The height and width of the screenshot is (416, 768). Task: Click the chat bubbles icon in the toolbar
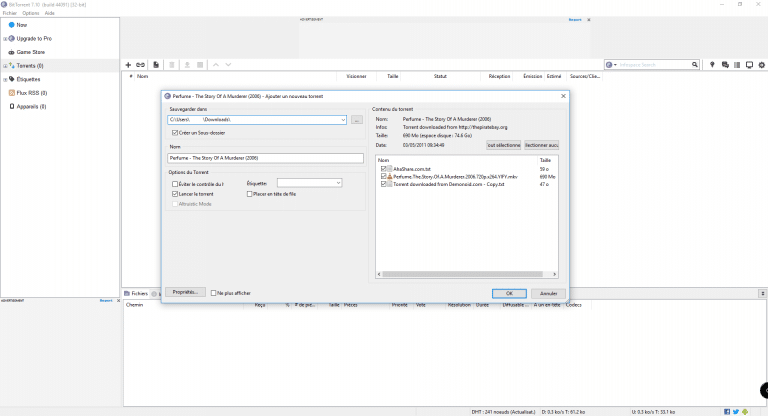pyautogui.click(x=725, y=65)
